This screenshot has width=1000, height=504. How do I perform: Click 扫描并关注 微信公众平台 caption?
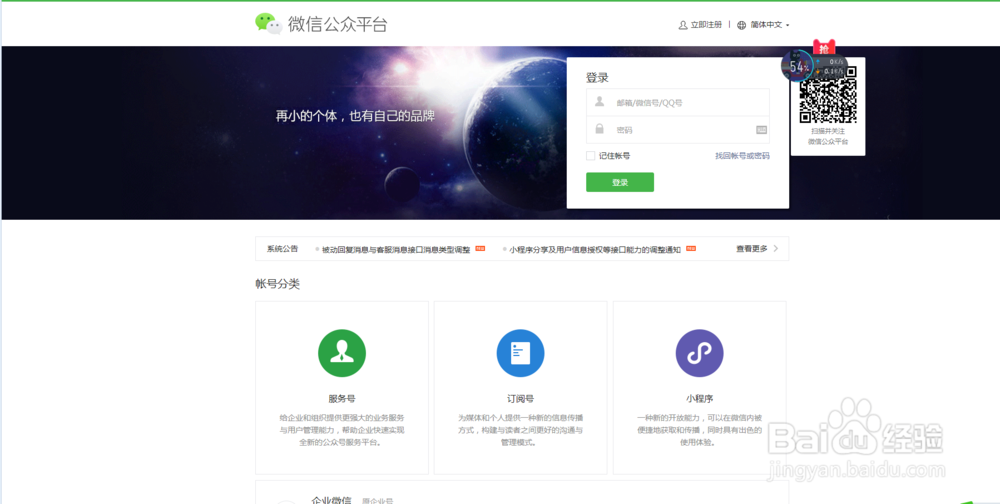828,136
